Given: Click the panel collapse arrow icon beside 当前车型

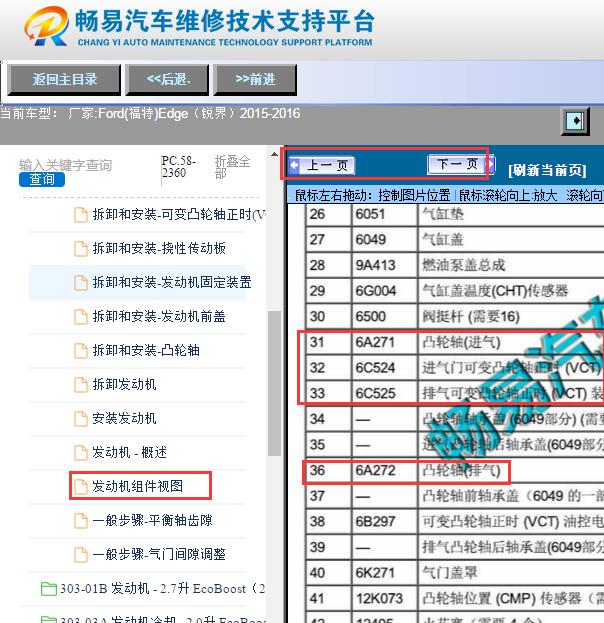Looking at the screenshot, I should (575, 120).
